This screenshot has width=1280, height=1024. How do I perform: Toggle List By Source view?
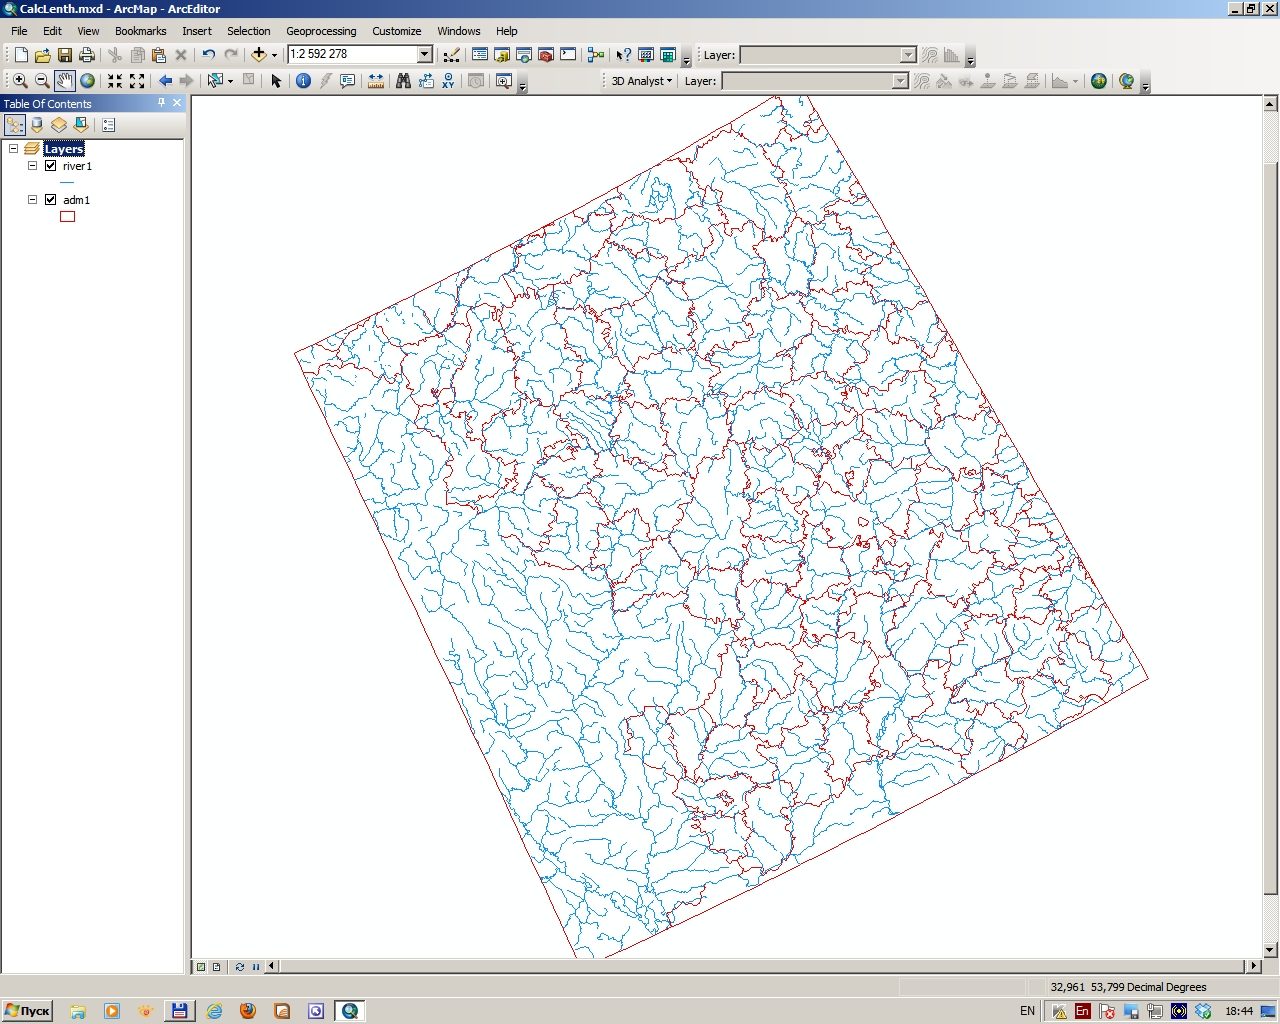coord(37,125)
